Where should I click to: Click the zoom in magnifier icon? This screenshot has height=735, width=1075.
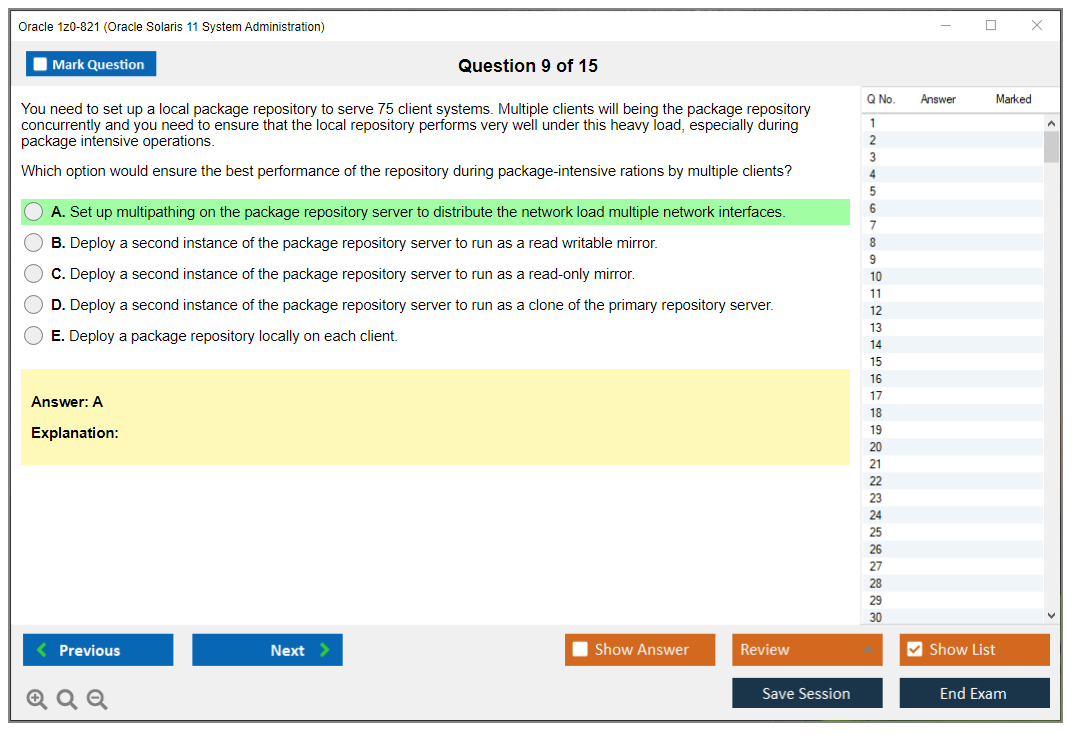coord(37,700)
